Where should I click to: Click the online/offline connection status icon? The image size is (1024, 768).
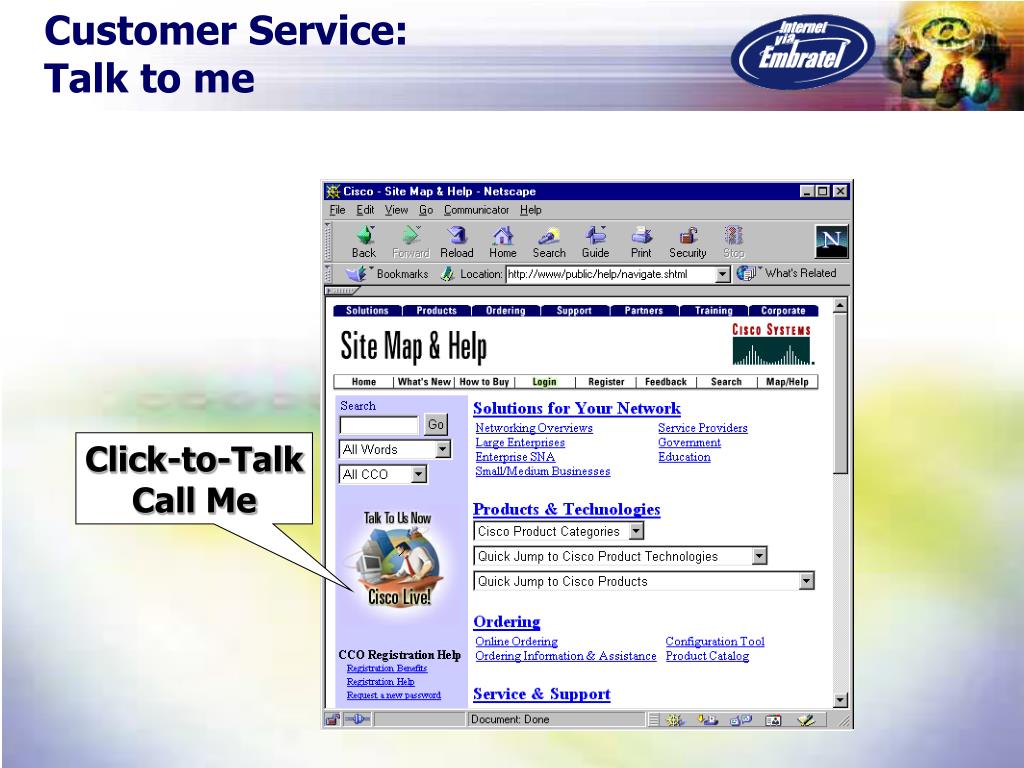(x=357, y=720)
